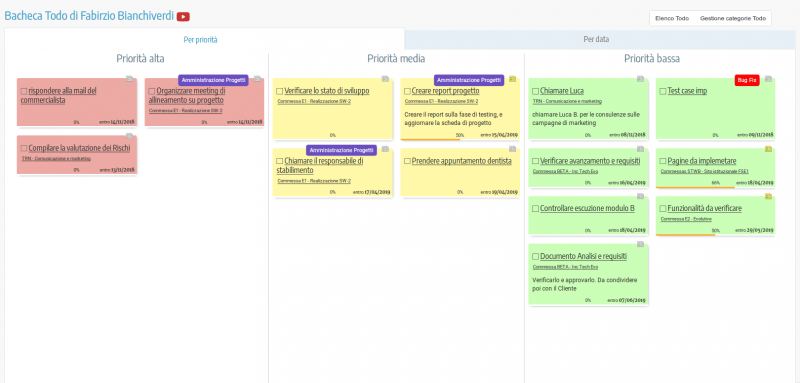Click Amministrazione Progetti tag on 'Chiamare il responsabile'
Viewport: 800px width, 383px height.
pyautogui.click(x=341, y=150)
